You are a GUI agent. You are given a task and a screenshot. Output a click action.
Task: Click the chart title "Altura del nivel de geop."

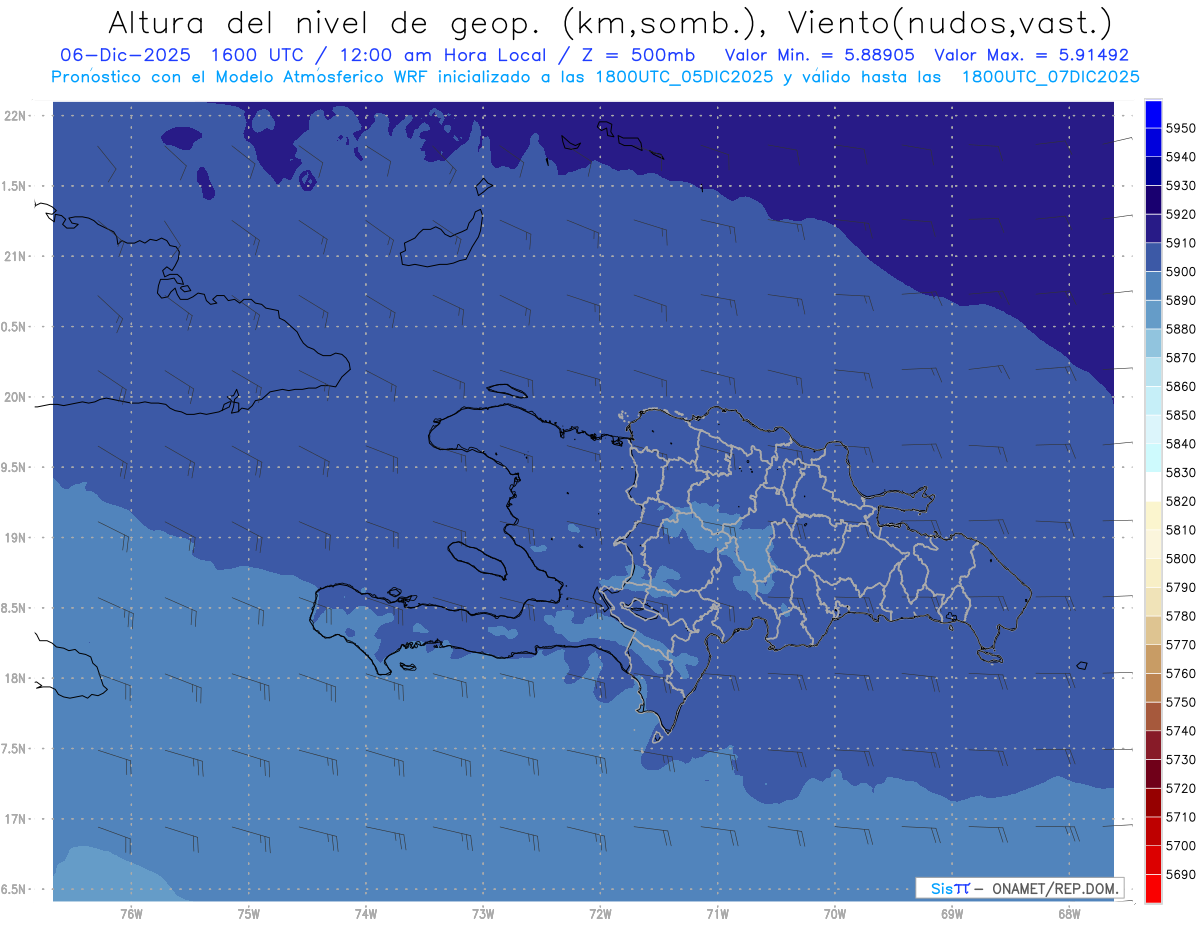click(326, 23)
